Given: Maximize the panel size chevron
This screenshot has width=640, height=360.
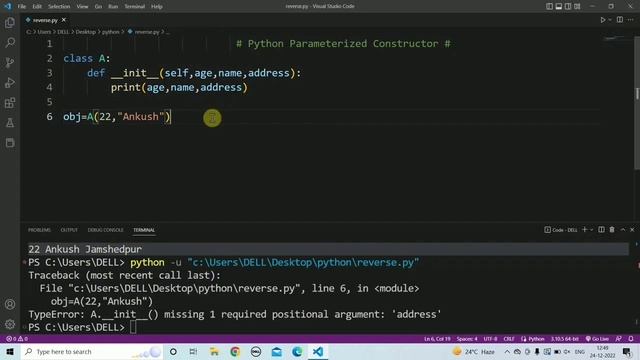Looking at the screenshot, I should (x=622, y=230).
